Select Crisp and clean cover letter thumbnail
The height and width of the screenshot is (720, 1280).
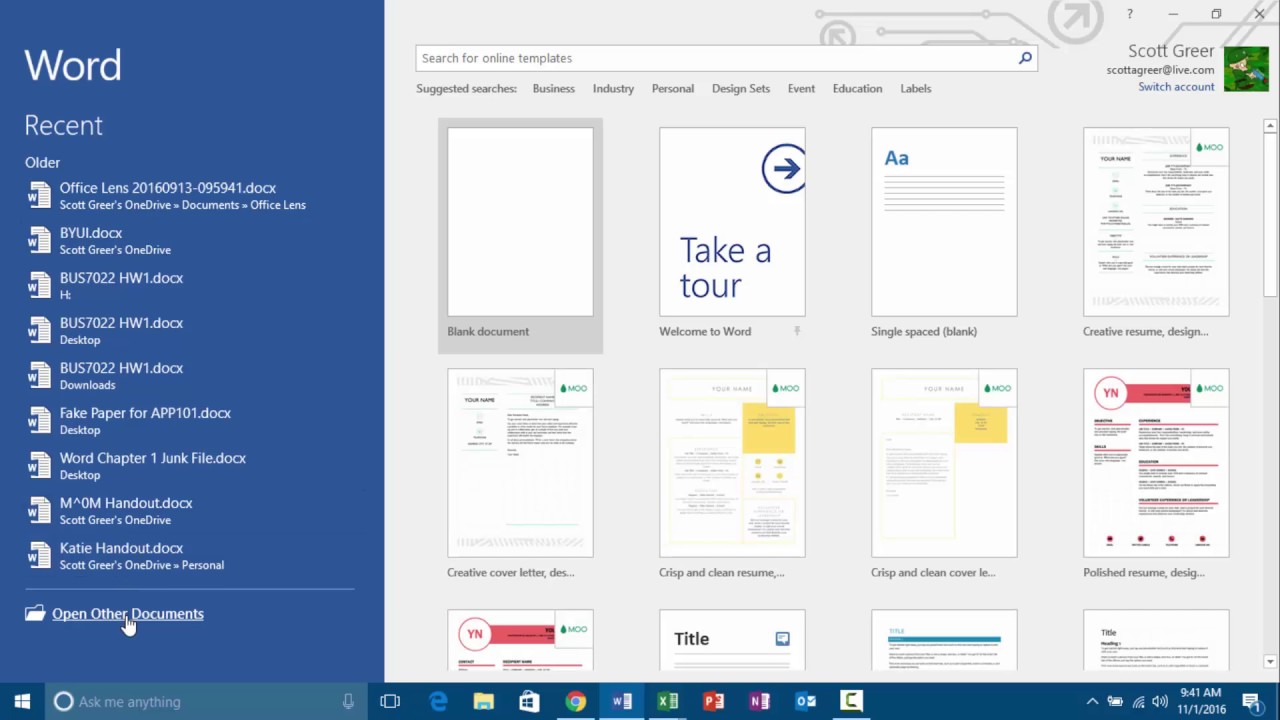(x=944, y=463)
